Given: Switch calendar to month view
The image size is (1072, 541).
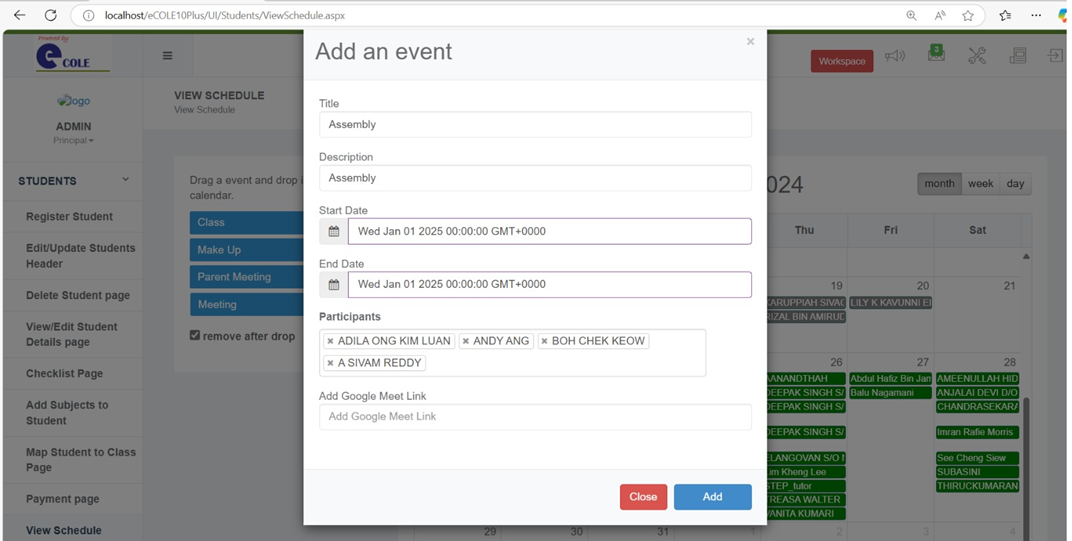Looking at the screenshot, I should pyautogui.click(x=939, y=184).
